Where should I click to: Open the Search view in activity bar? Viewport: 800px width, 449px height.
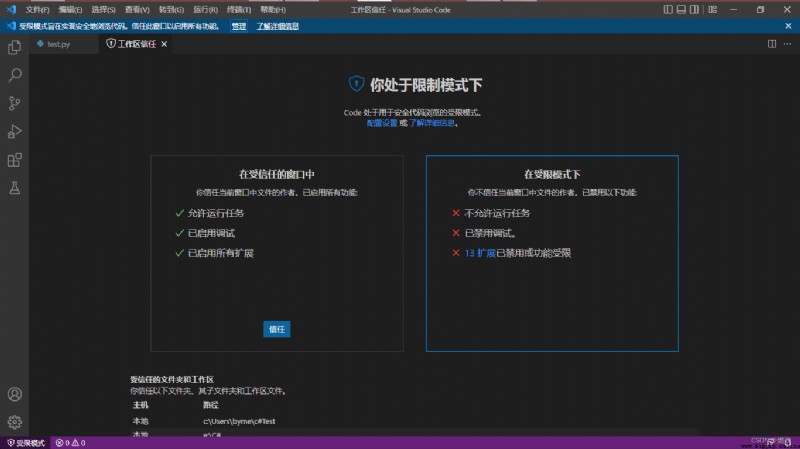(x=14, y=76)
